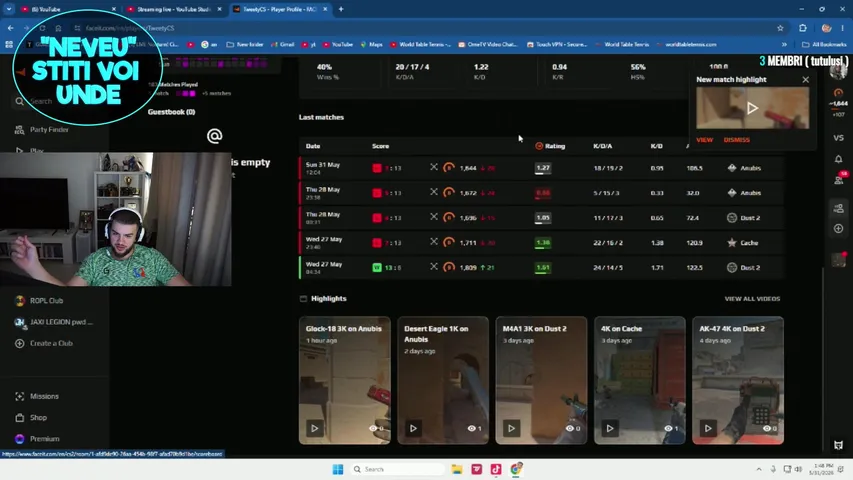Click the taskbar Search box

[397, 469]
